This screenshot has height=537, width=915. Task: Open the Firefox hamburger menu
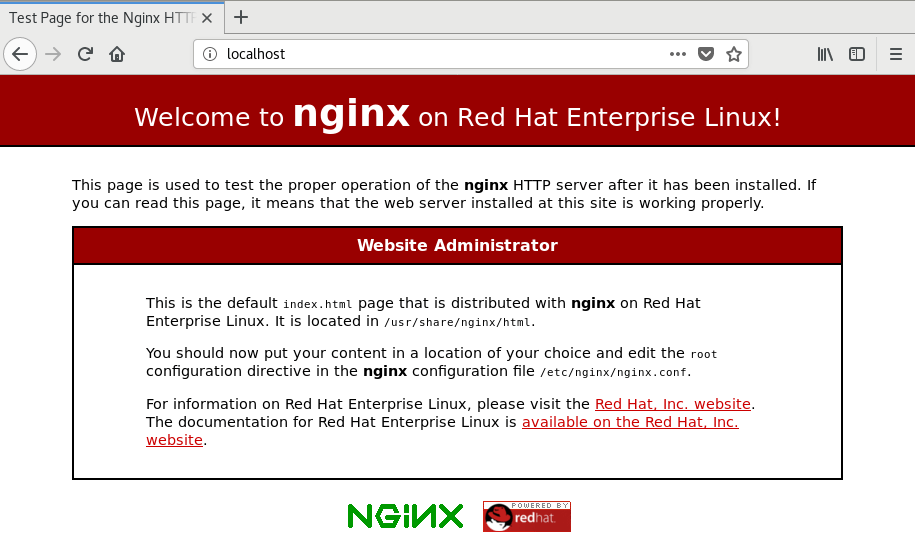point(896,54)
